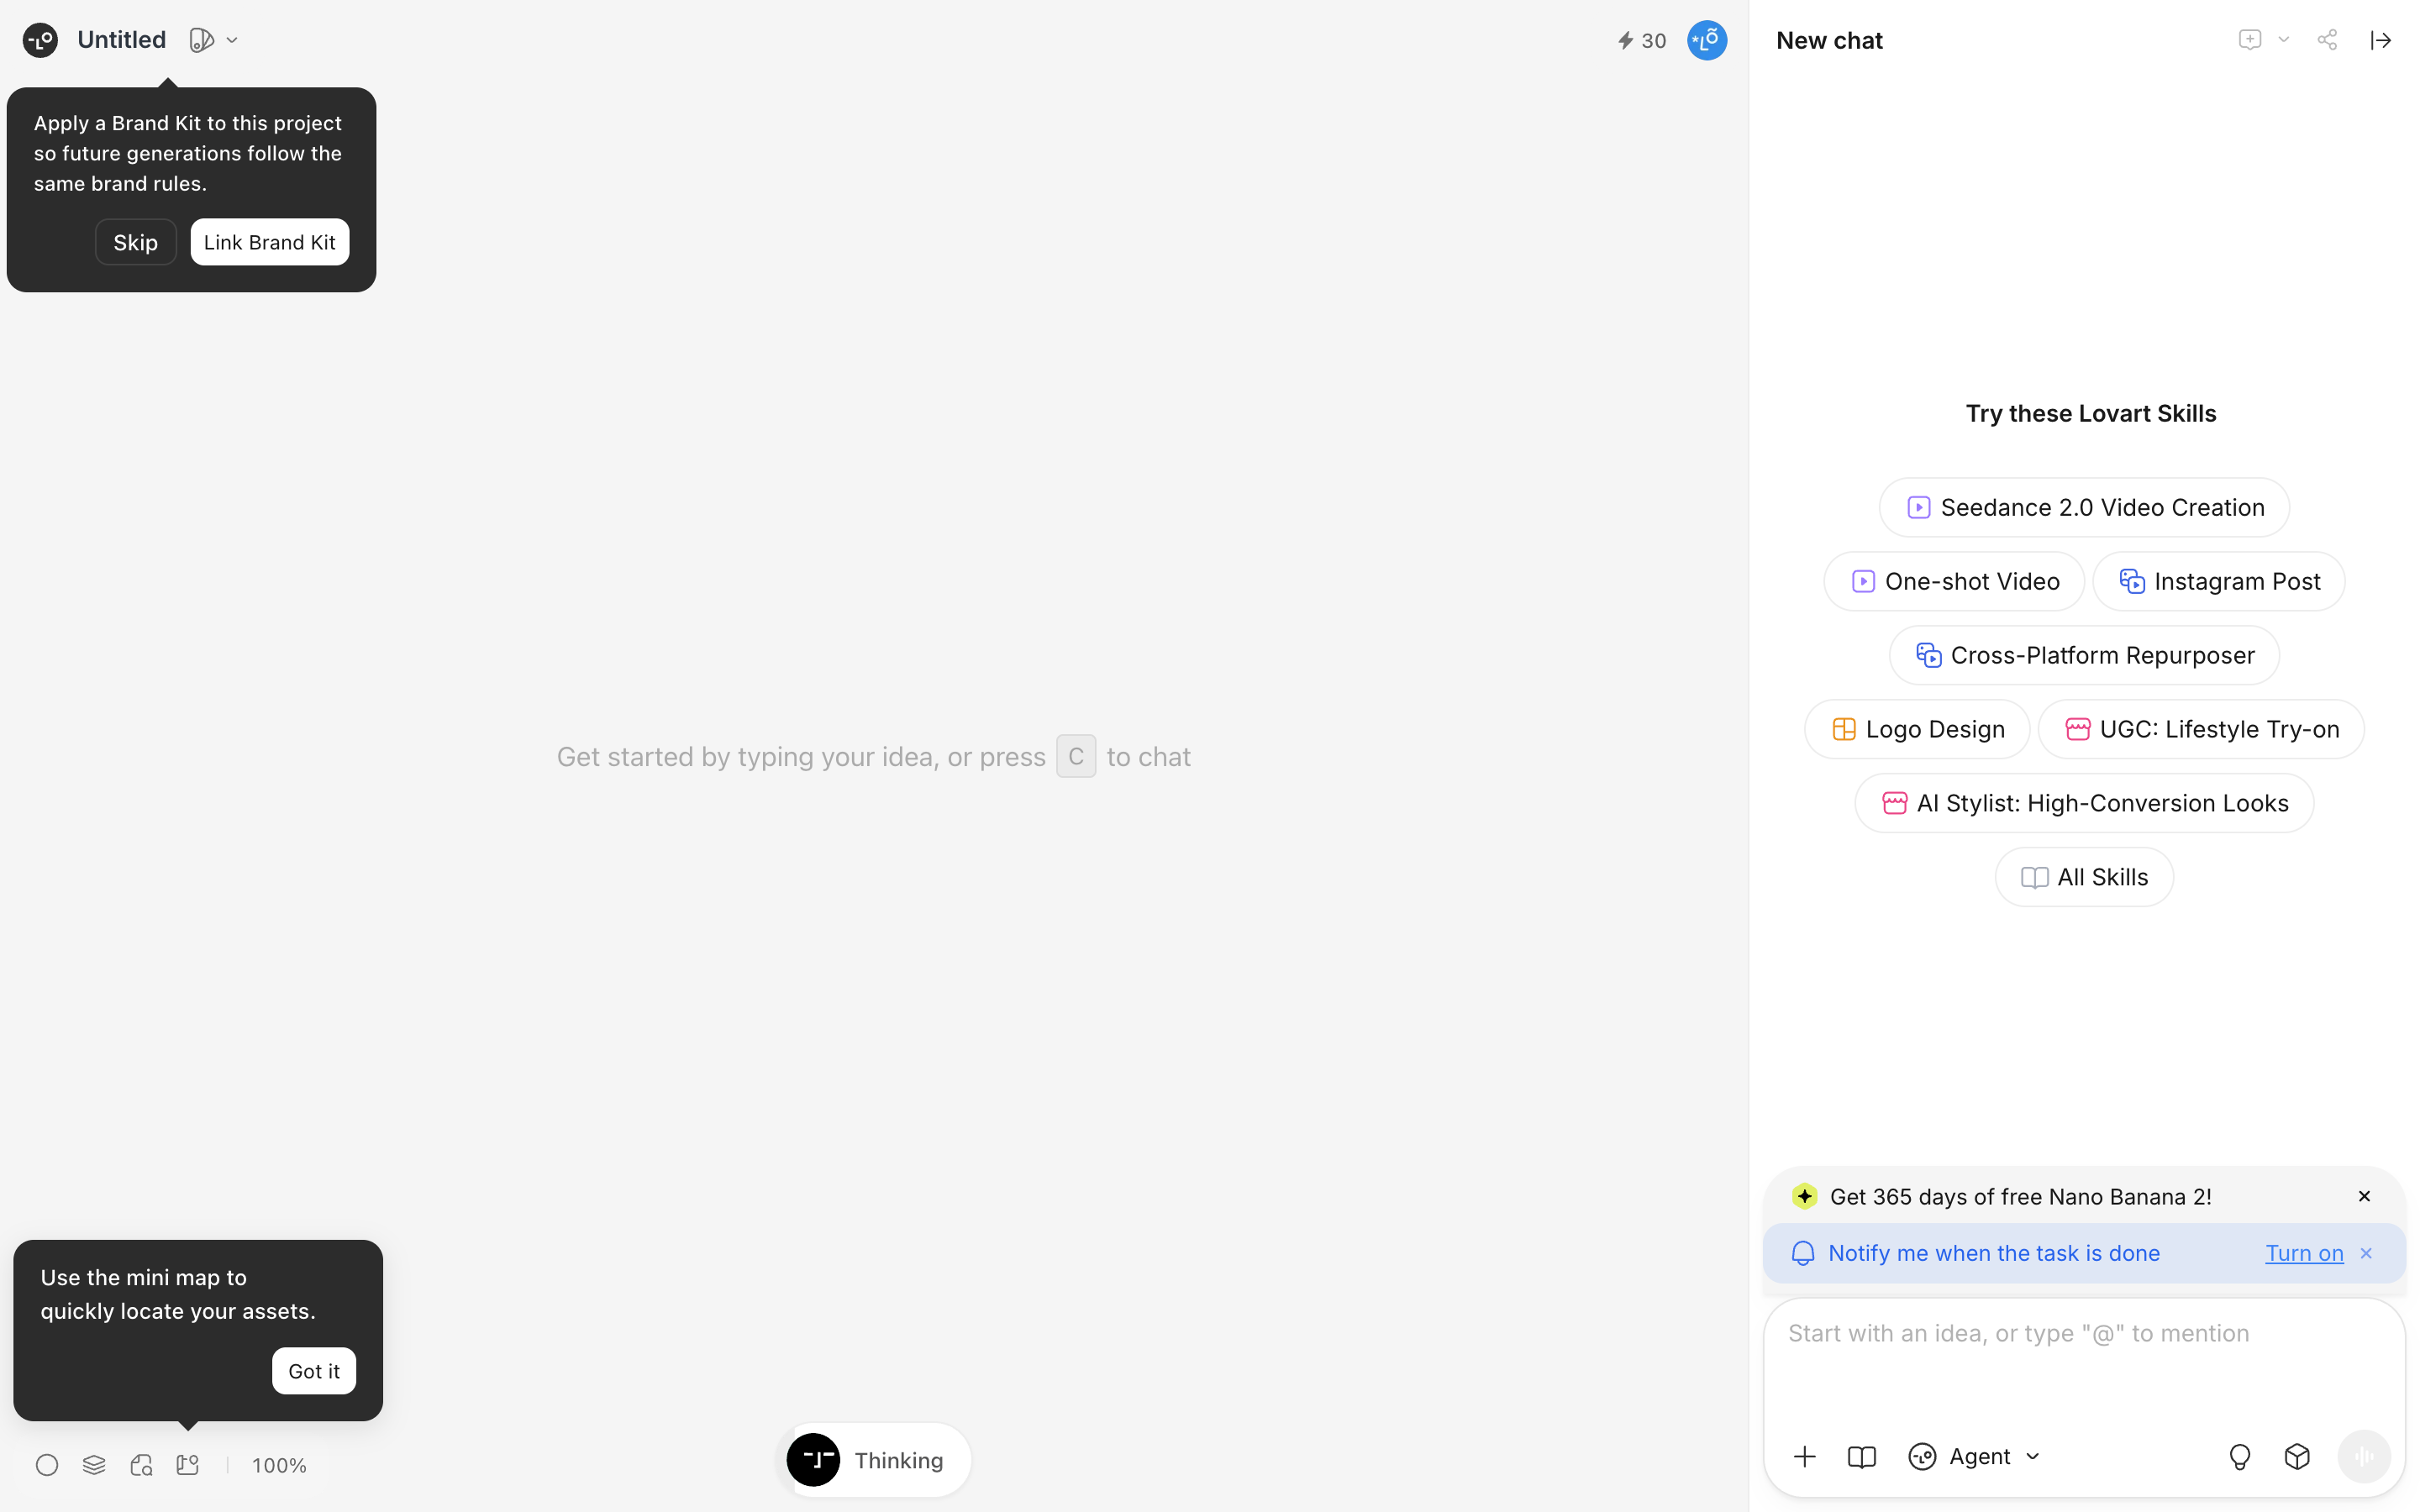
Task: Click the cube model icon in chat box
Action: [x=2297, y=1456]
